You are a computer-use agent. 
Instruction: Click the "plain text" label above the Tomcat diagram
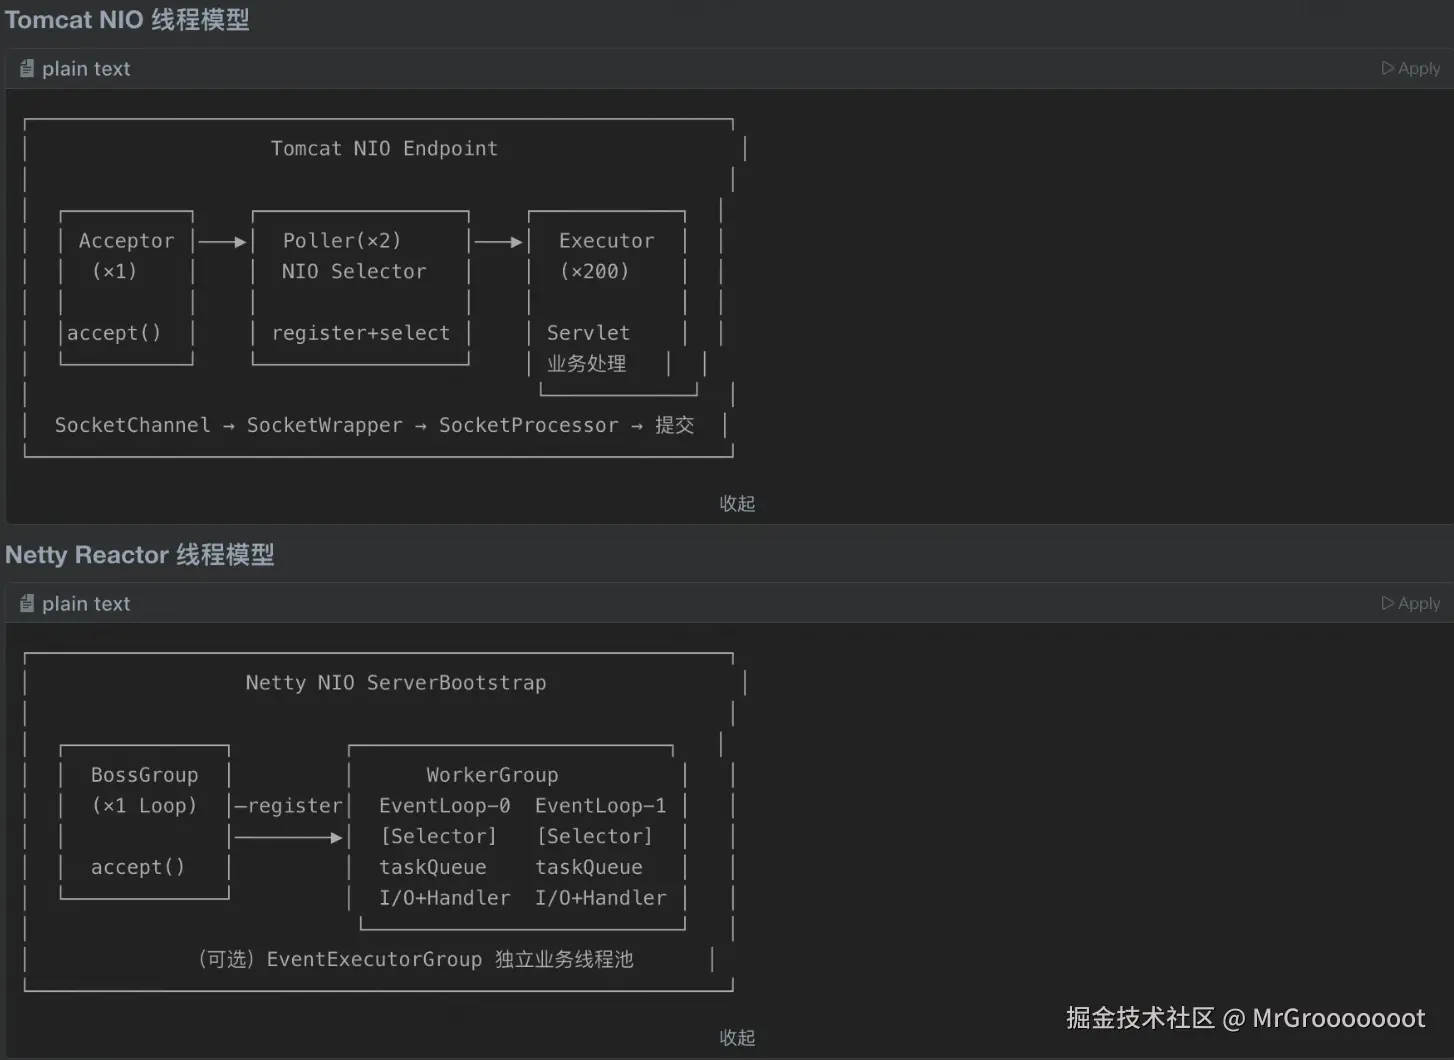(86, 69)
